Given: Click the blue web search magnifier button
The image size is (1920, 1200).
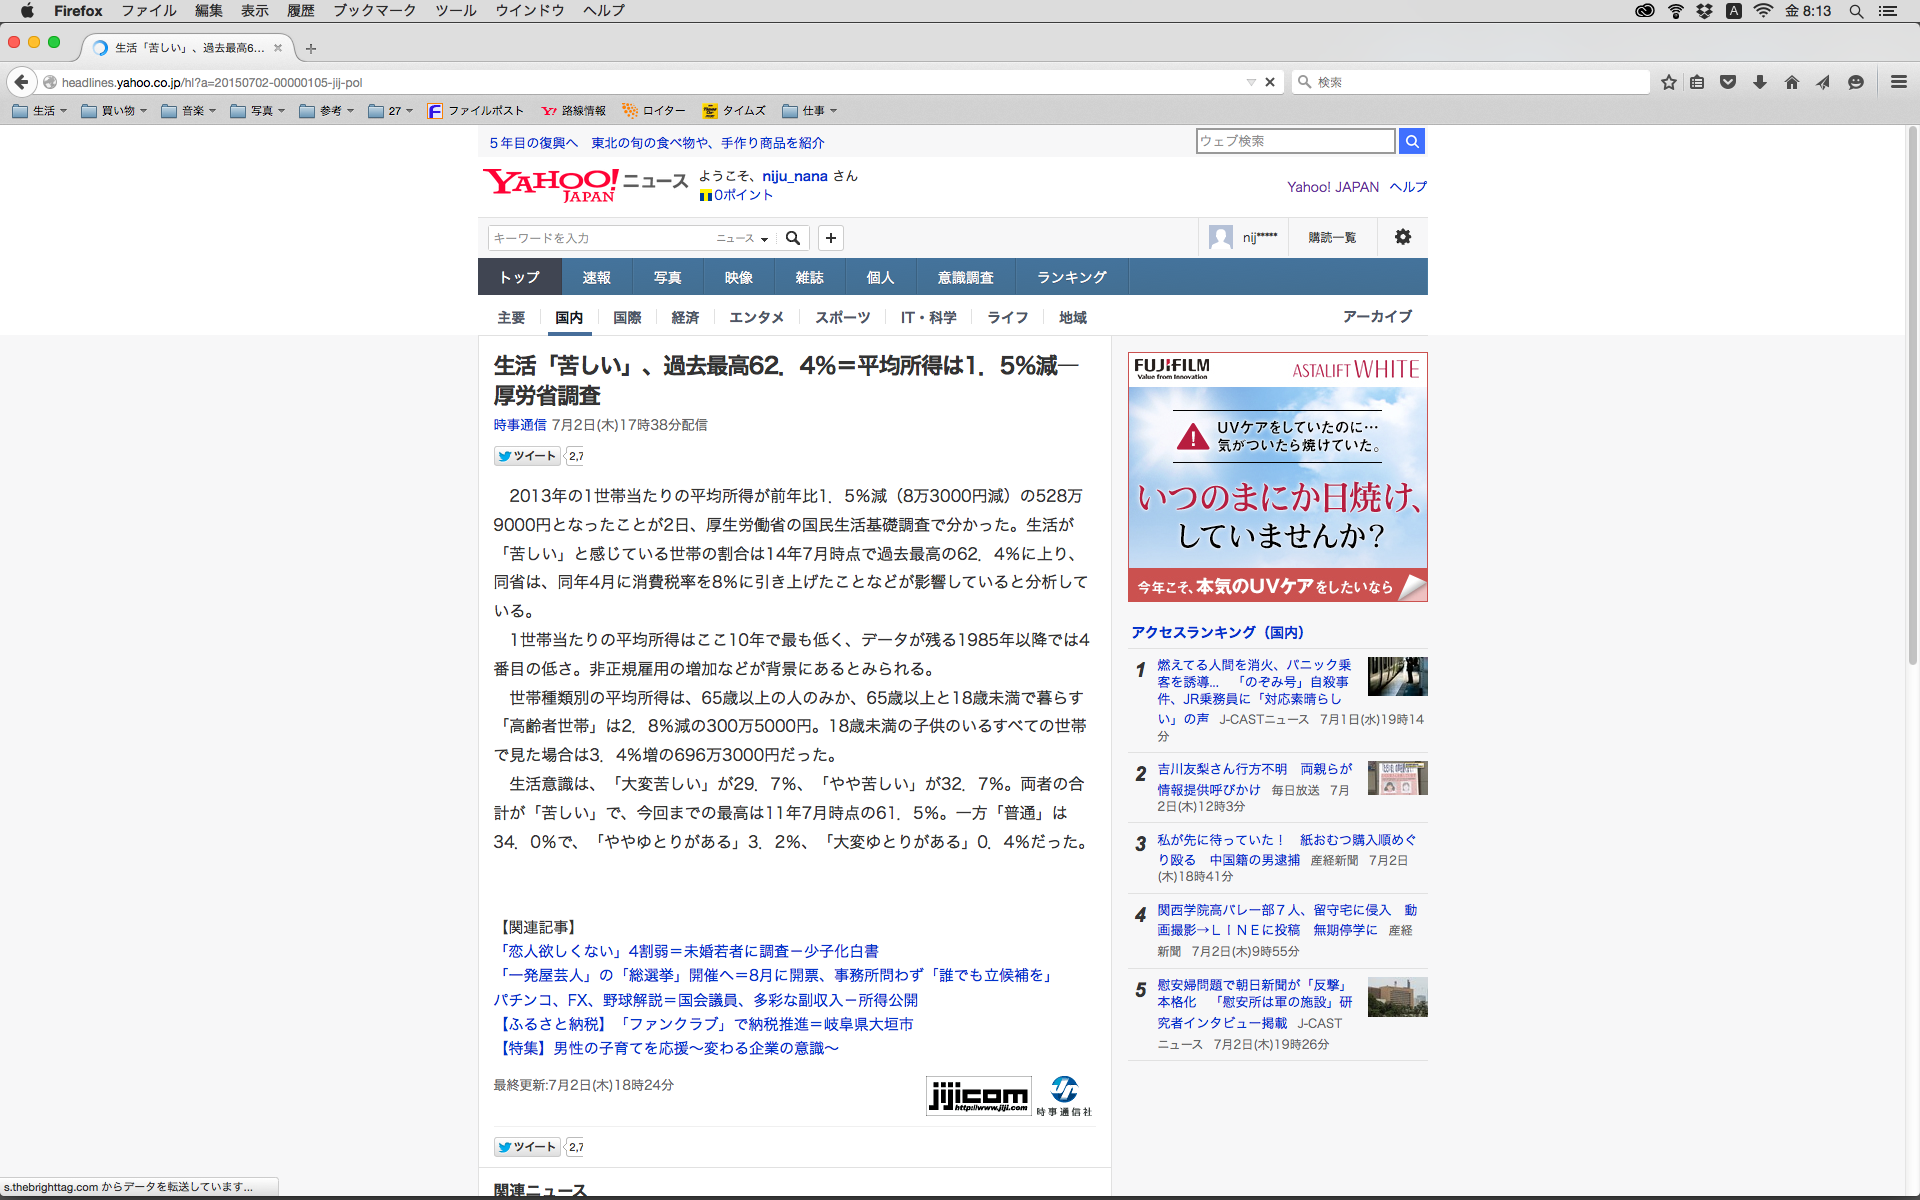Looking at the screenshot, I should 1412,141.
